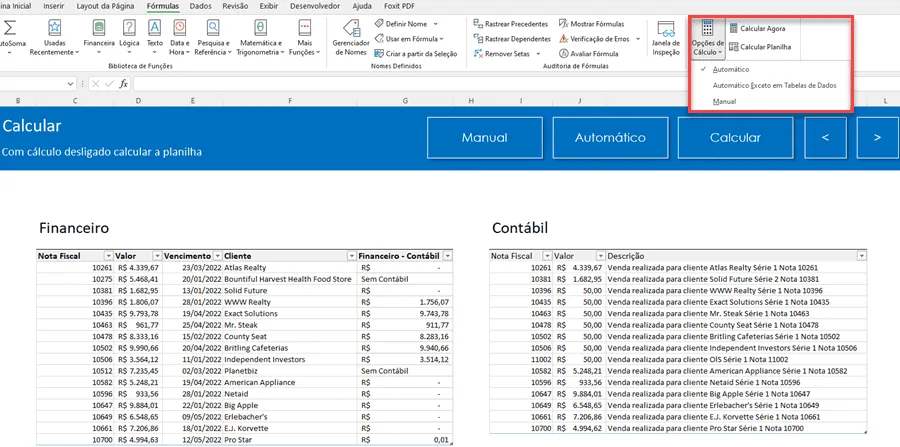This screenshot has height=447, width=900.
Task: Click Definir Nome
Action: (x=406, y=24)
